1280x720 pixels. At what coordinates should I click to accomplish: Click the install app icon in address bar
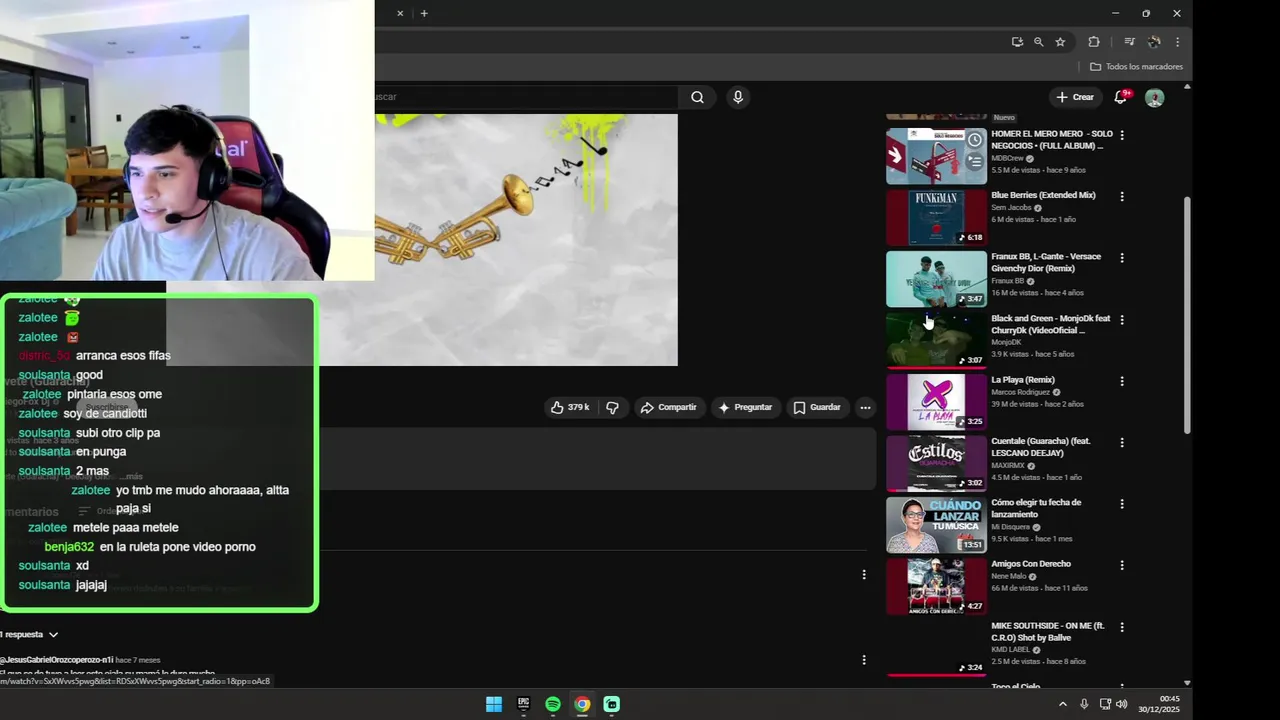[x=1017, y=42]
